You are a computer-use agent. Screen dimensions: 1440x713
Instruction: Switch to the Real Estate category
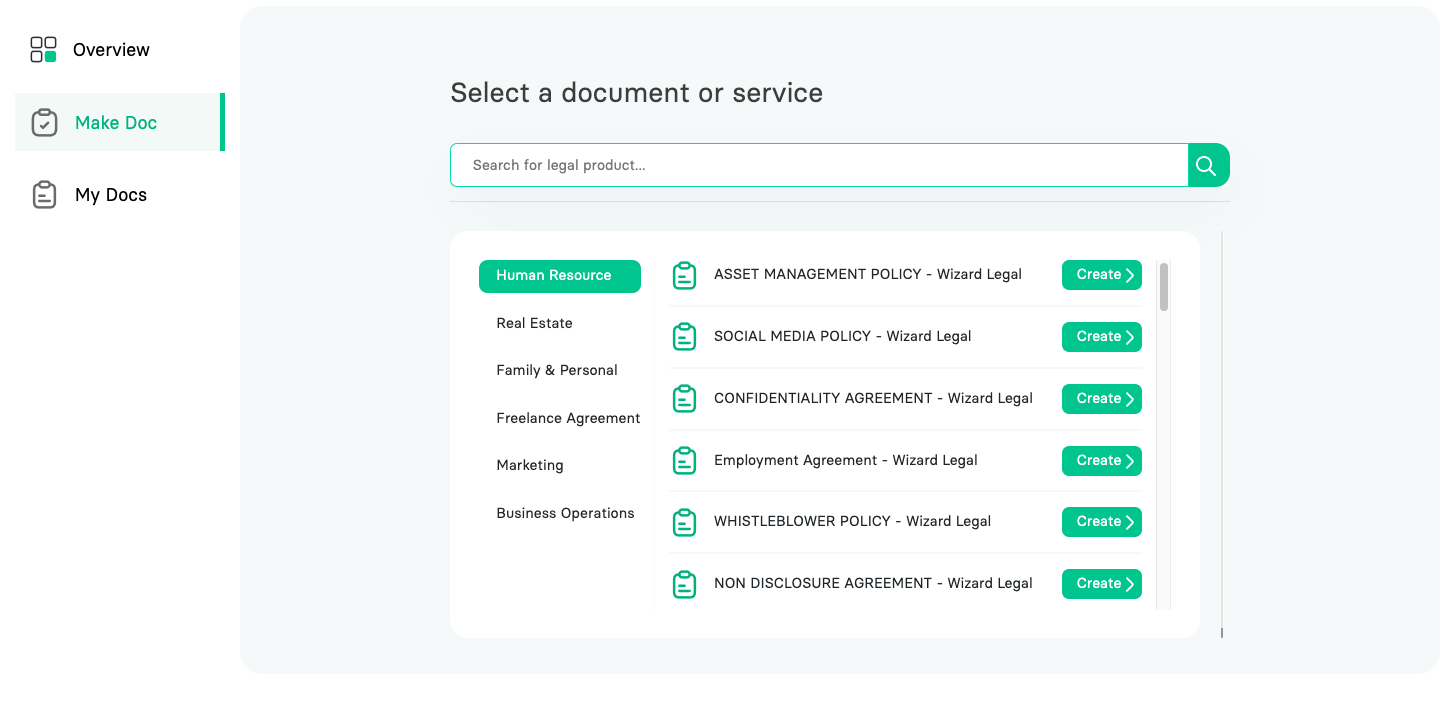click(534, 323)
